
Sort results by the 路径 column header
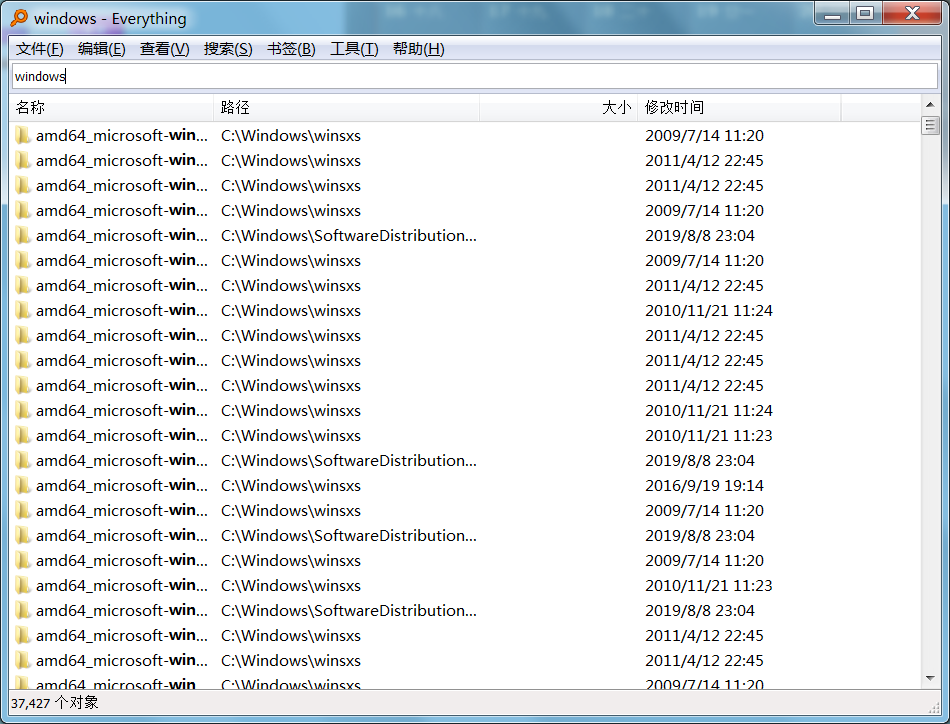(347, 108)
